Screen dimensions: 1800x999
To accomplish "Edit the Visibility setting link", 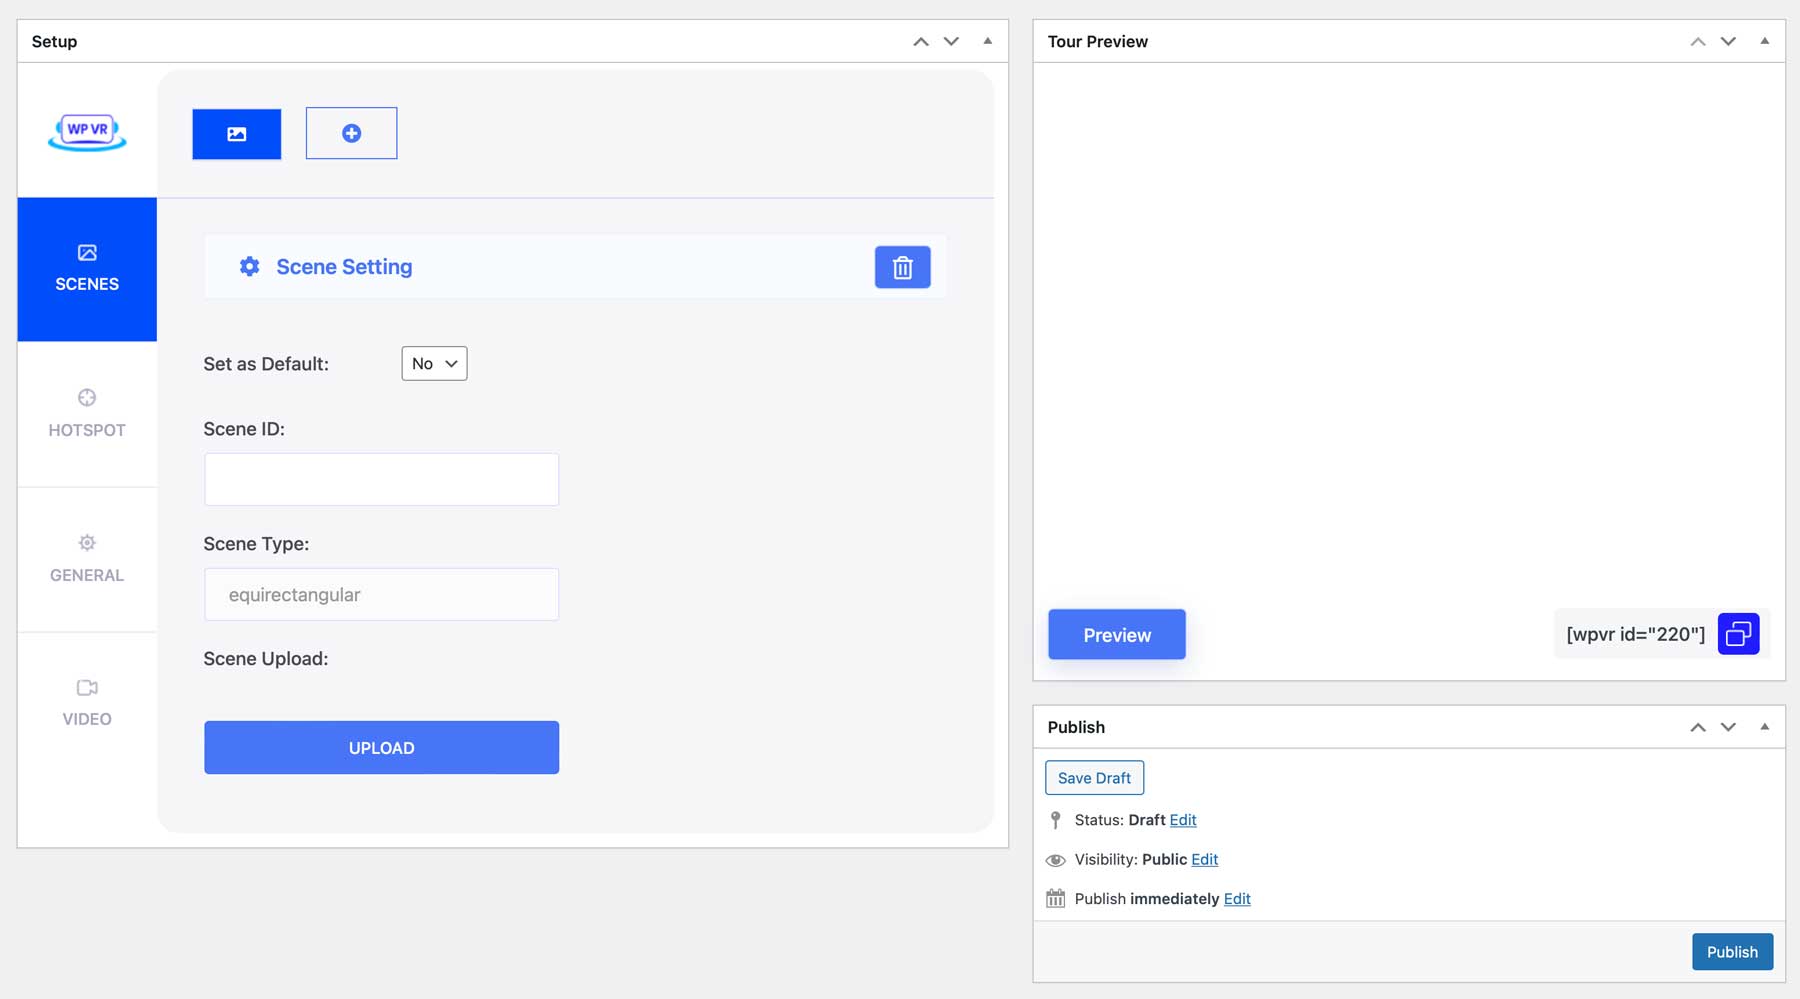I will tap(1205, 860).
